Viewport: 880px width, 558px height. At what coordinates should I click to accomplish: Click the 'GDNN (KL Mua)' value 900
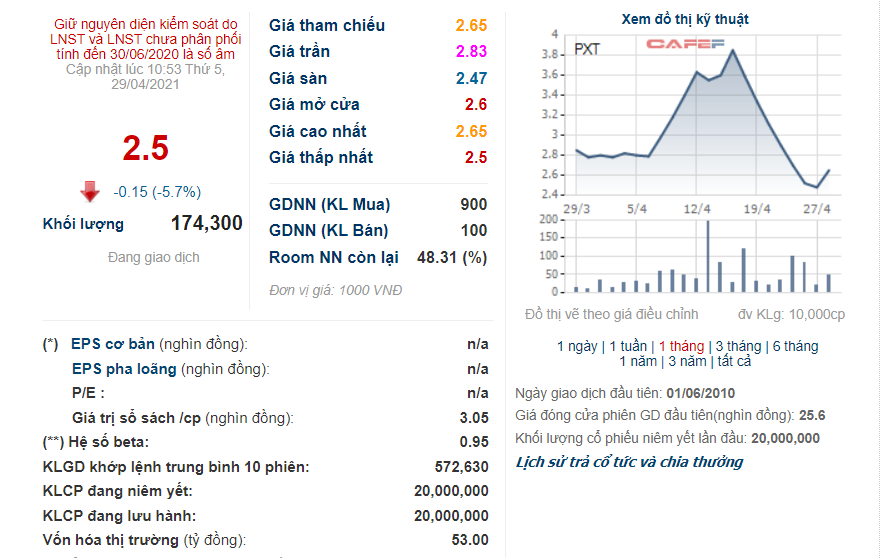coord(474,204)
